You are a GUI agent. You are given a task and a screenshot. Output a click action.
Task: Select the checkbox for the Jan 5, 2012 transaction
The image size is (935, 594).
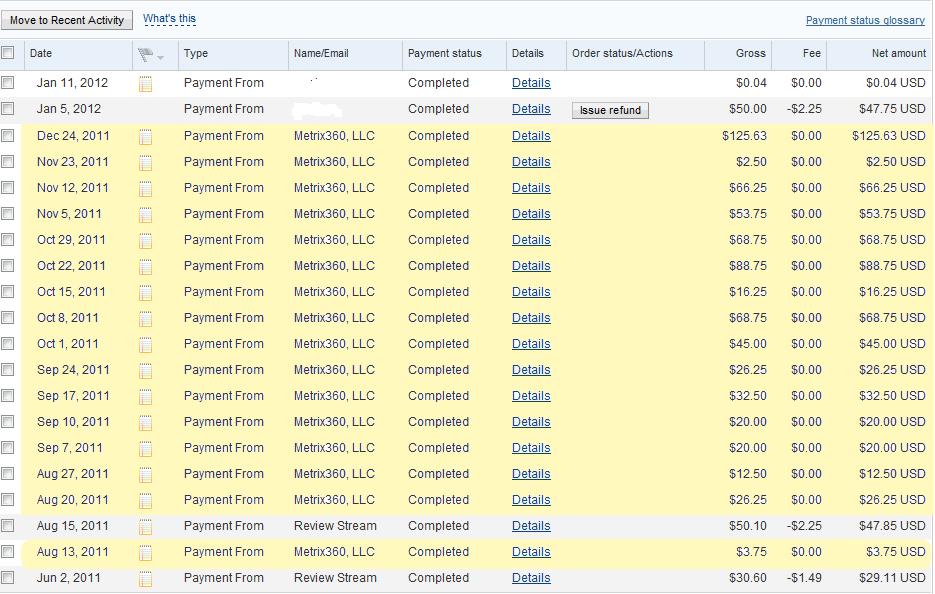(x=8, y=109)
